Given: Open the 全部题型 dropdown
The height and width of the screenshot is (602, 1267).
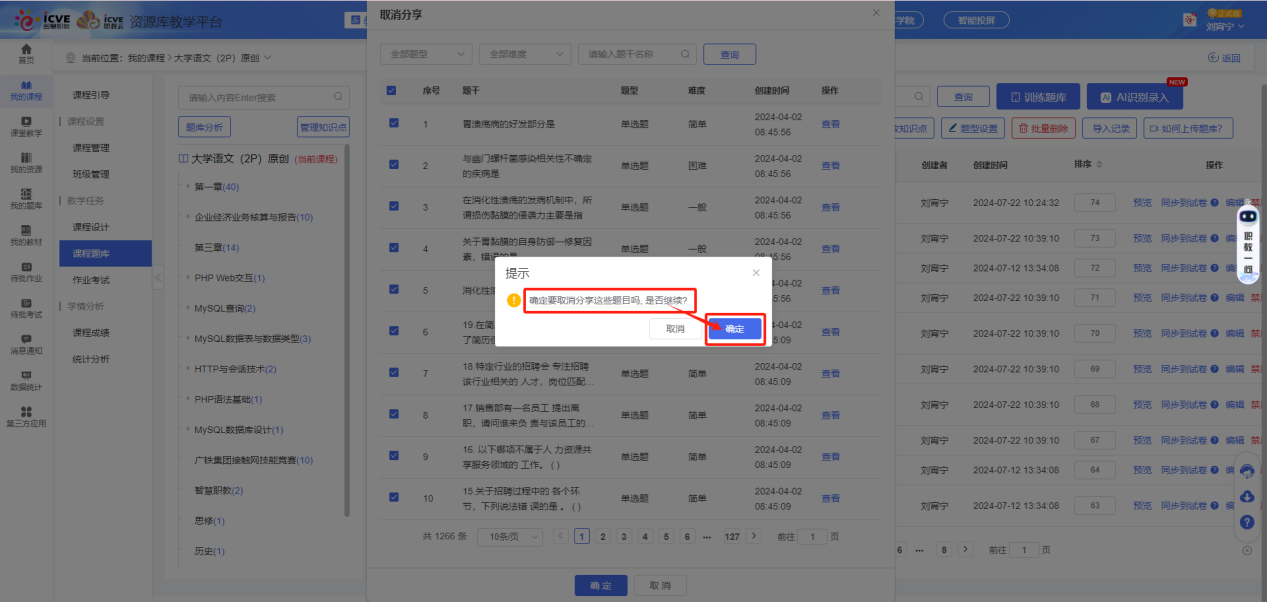Looking at the screenshot, I should coord(425,53).
